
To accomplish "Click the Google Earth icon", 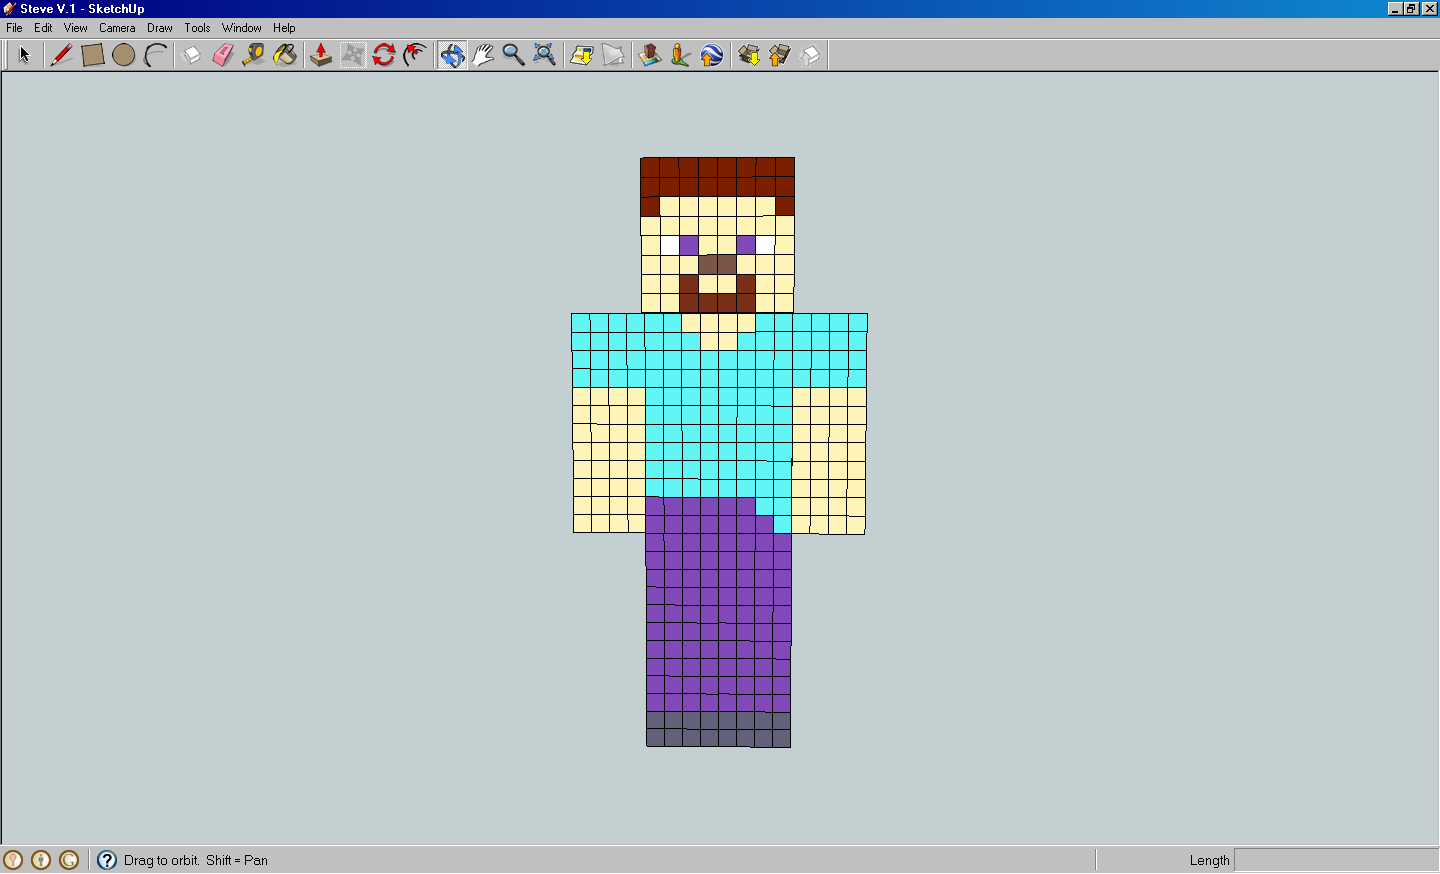I will click(x=711, y=55).
